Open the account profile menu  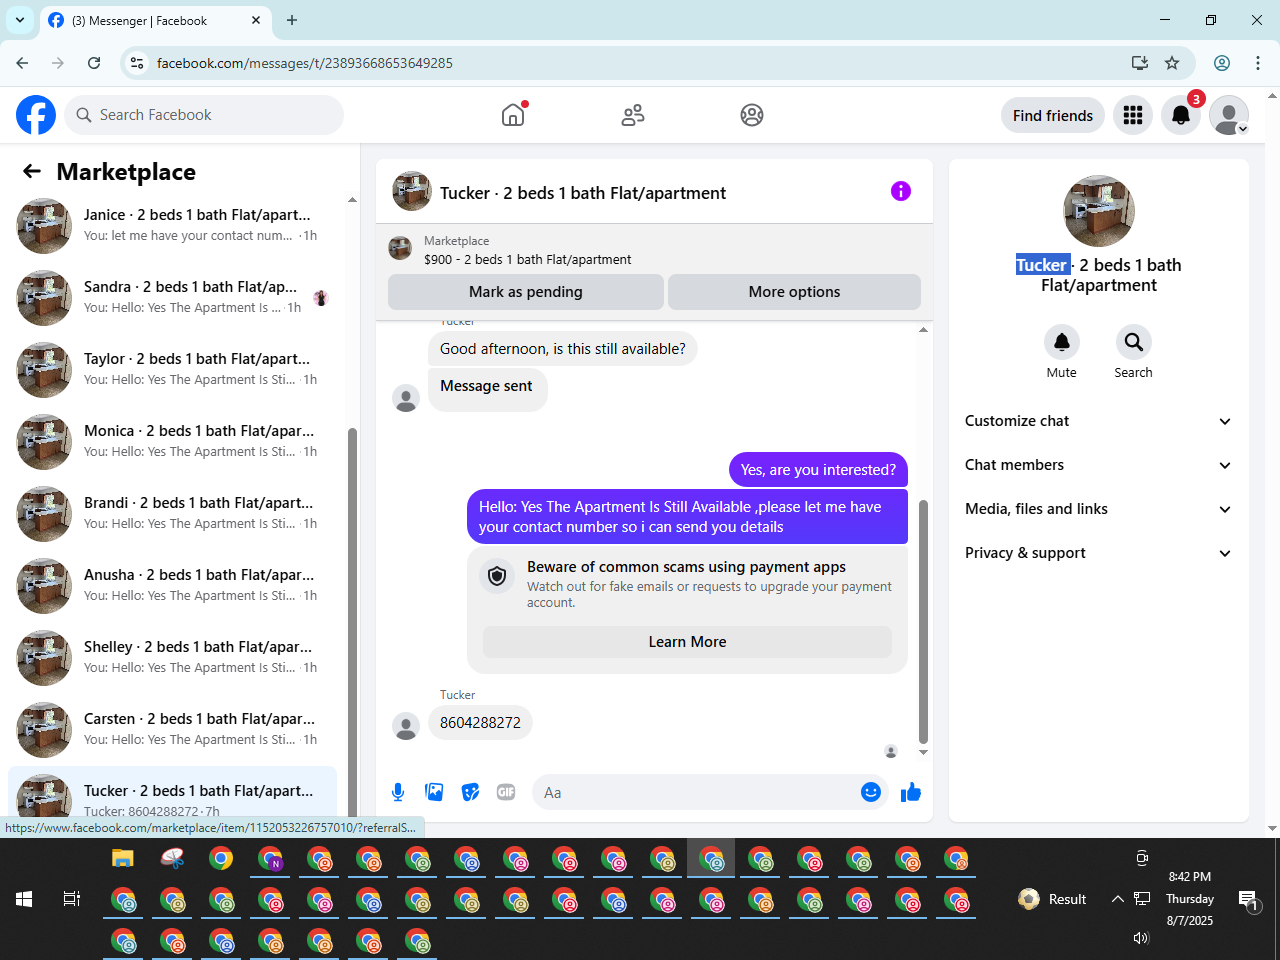coord(1229,116)
